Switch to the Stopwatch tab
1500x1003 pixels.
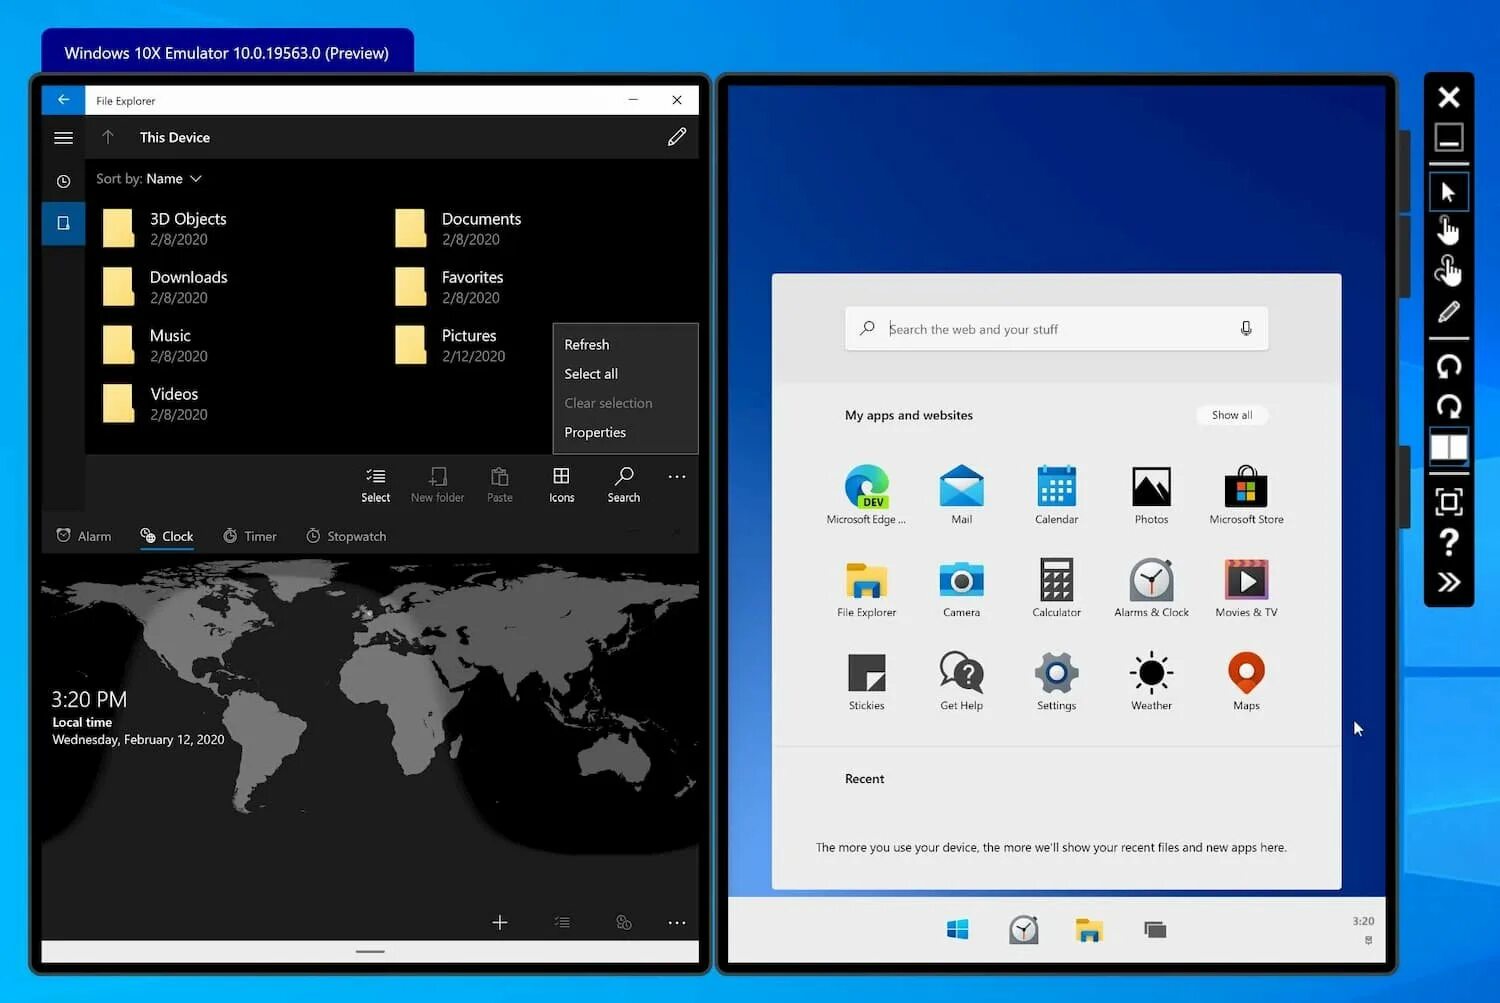(346, 536)
